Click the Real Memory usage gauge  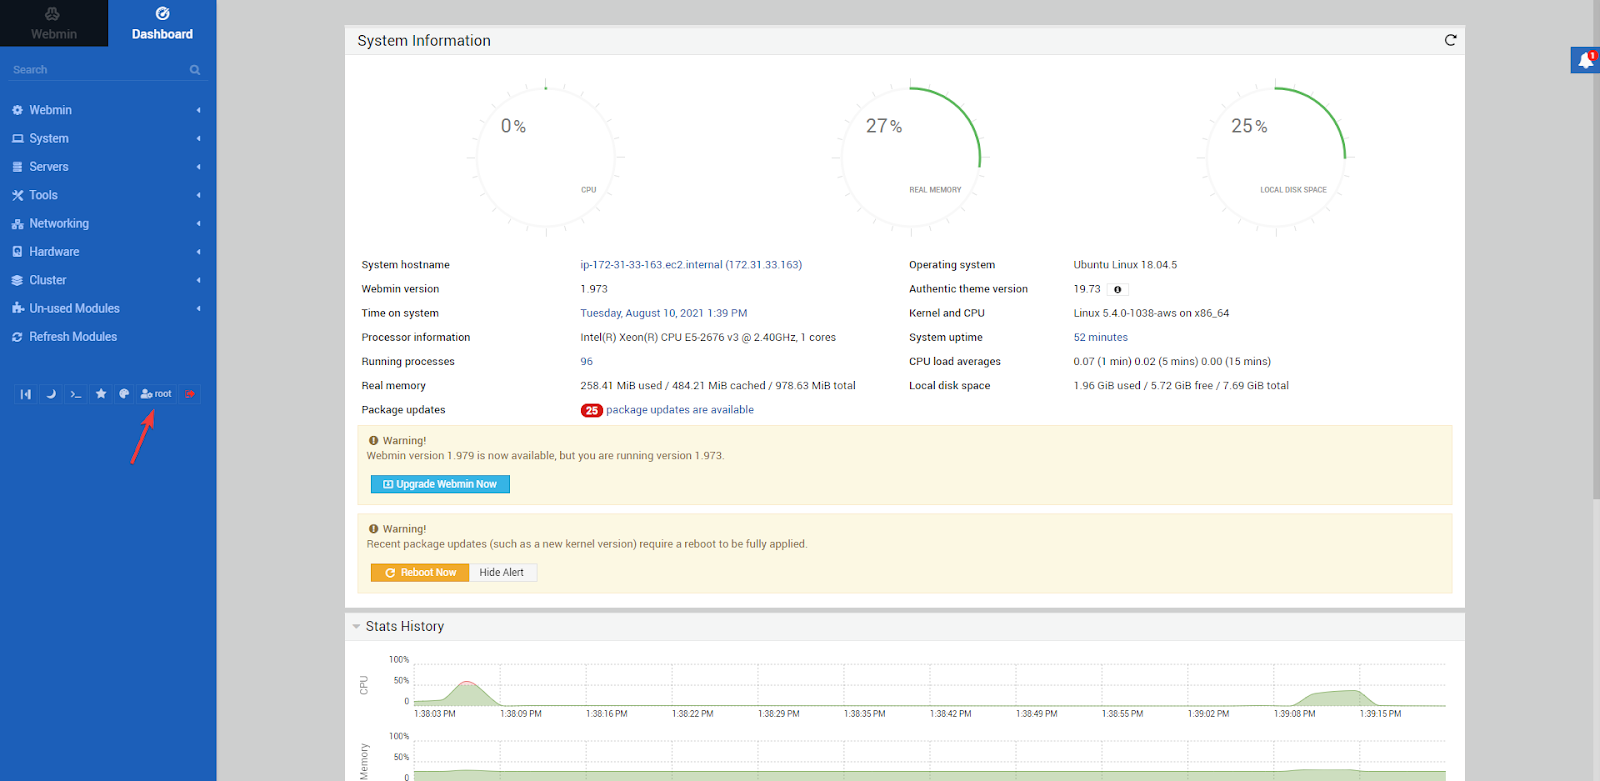(x=911, y=158)
